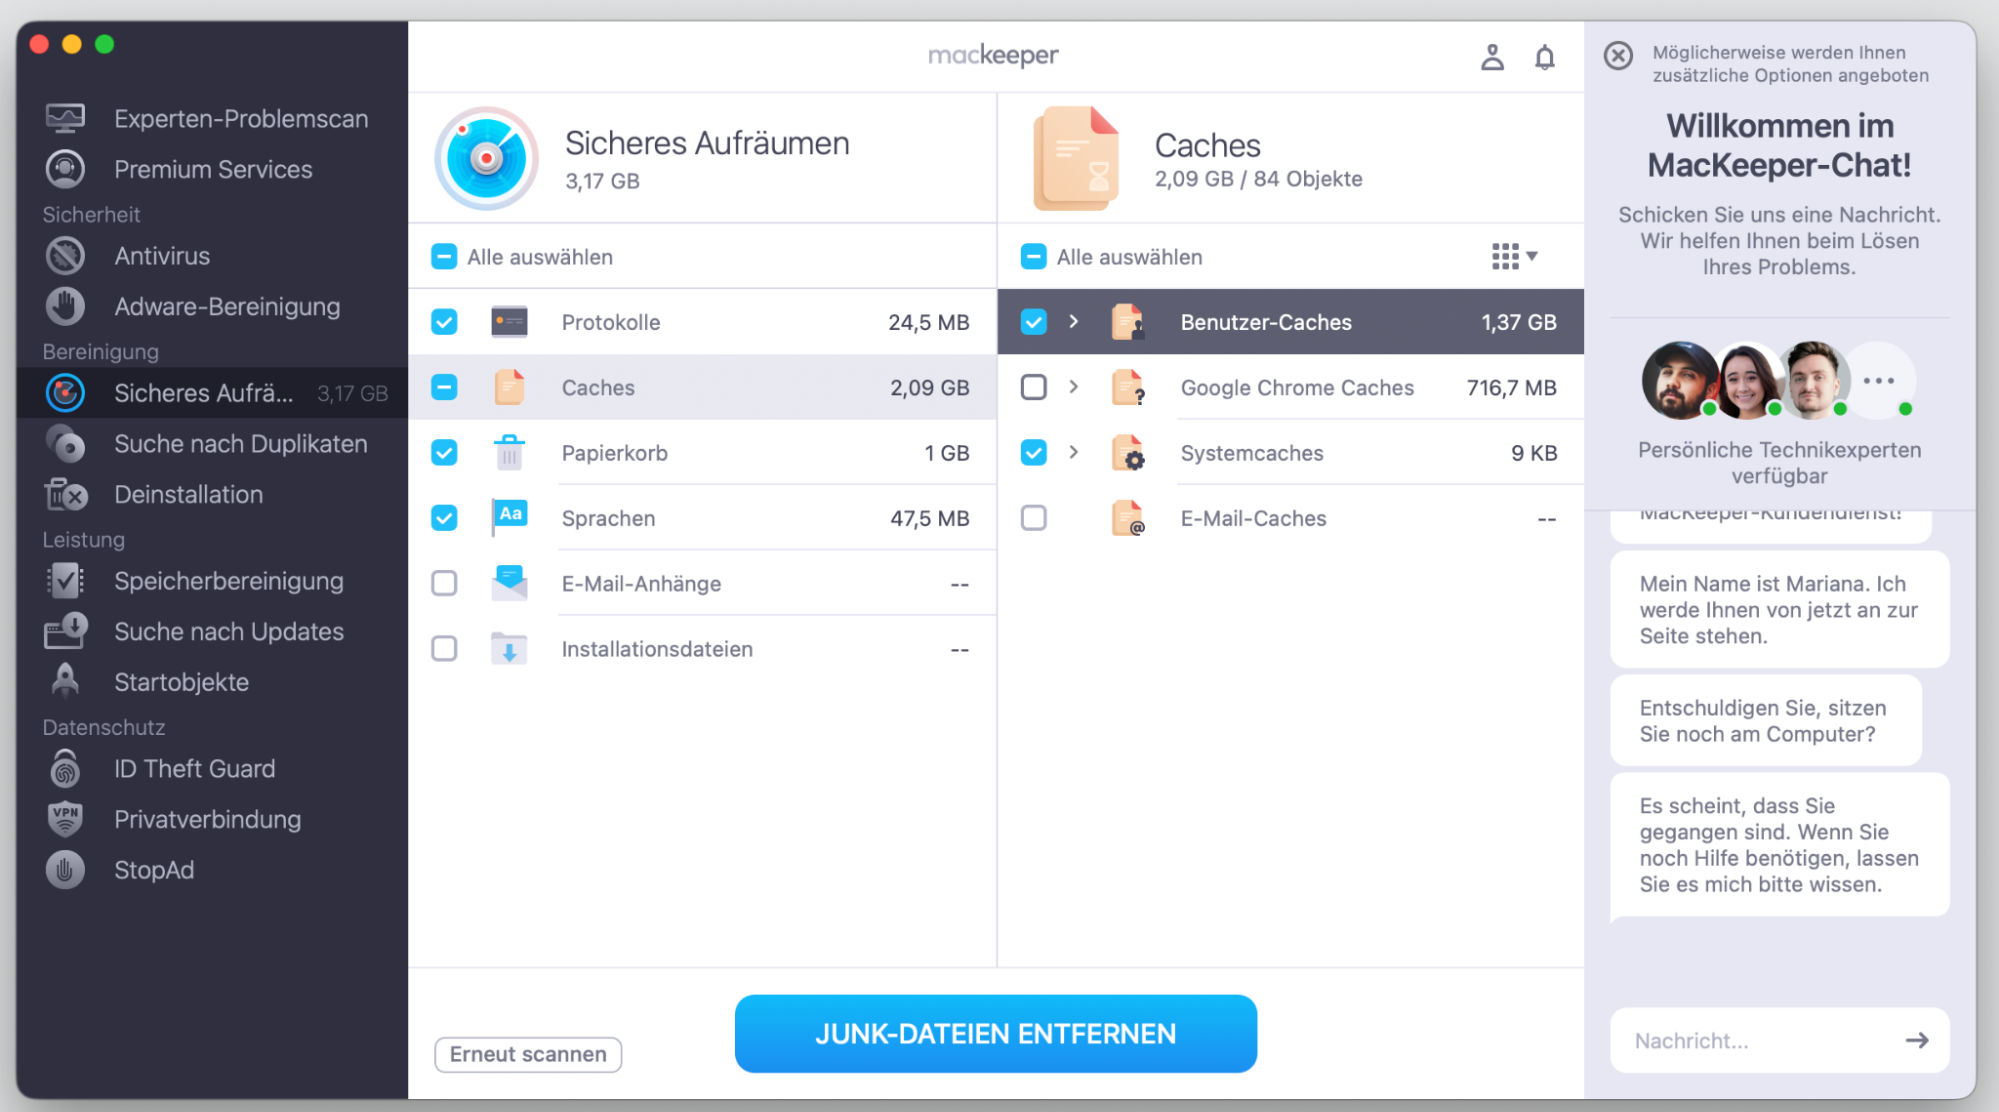
Task: Click the Suche nach Updates download icon
Action: [65, 631]
